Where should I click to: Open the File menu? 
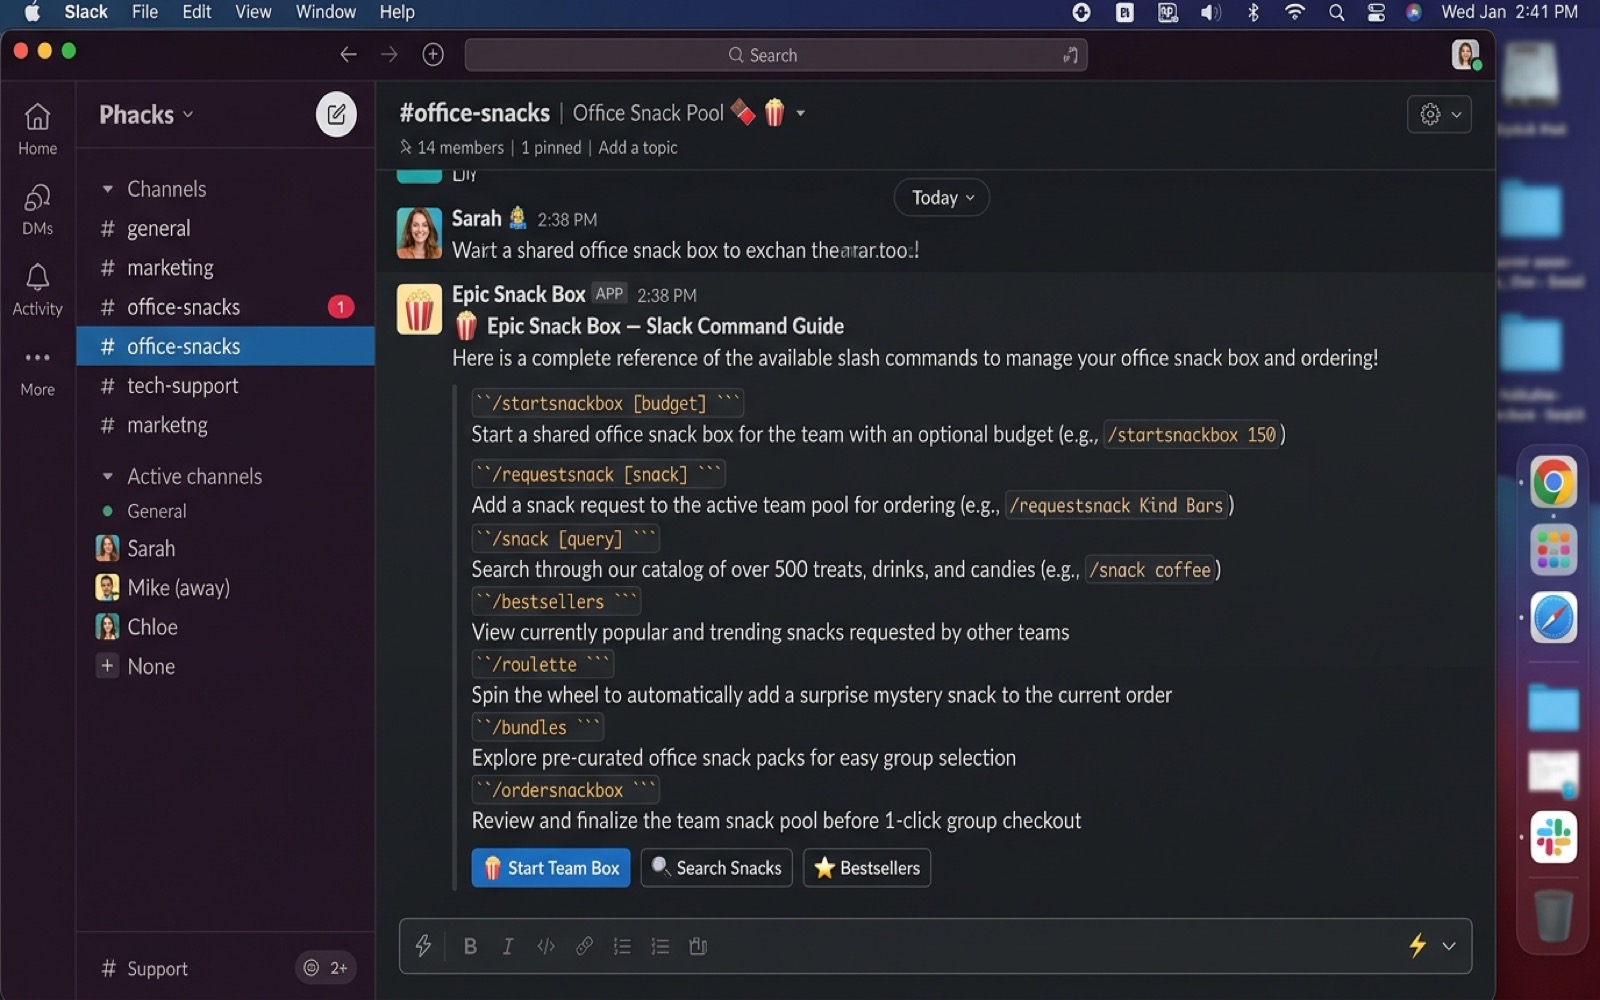point(145,12)
